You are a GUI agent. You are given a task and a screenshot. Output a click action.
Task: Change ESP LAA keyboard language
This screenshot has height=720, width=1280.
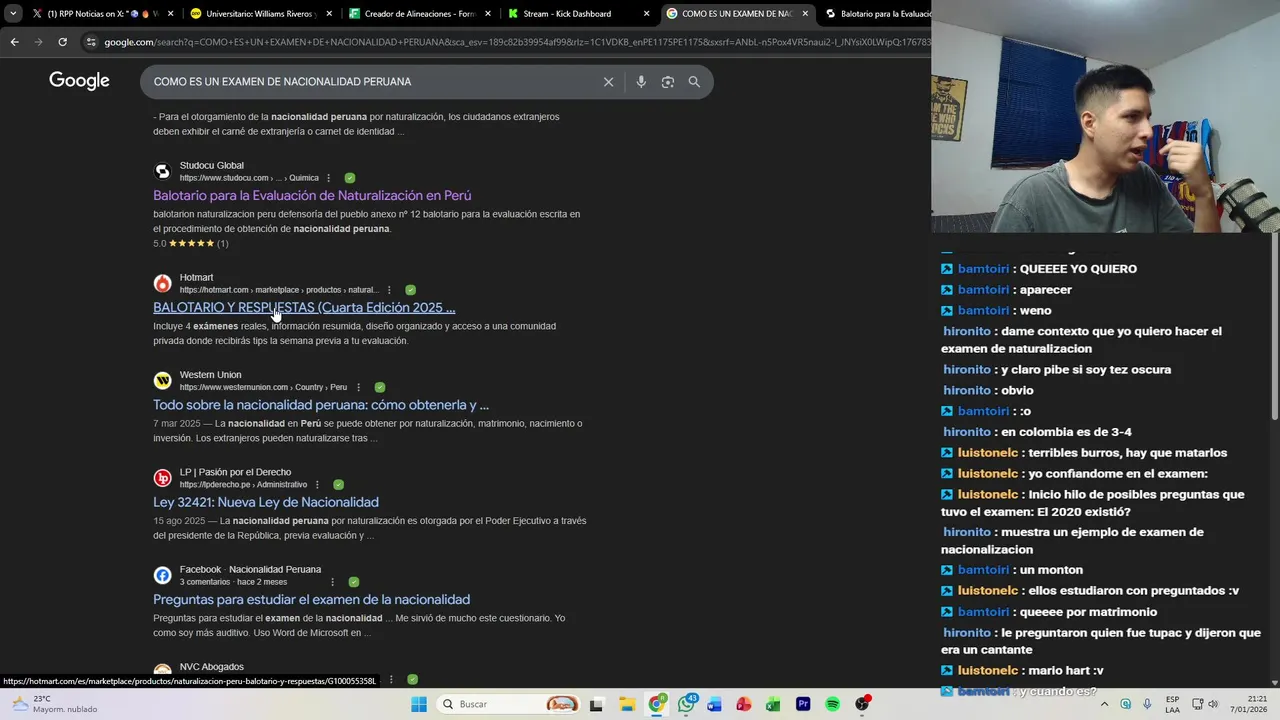pyautogui.click(x=1172, y=704)
